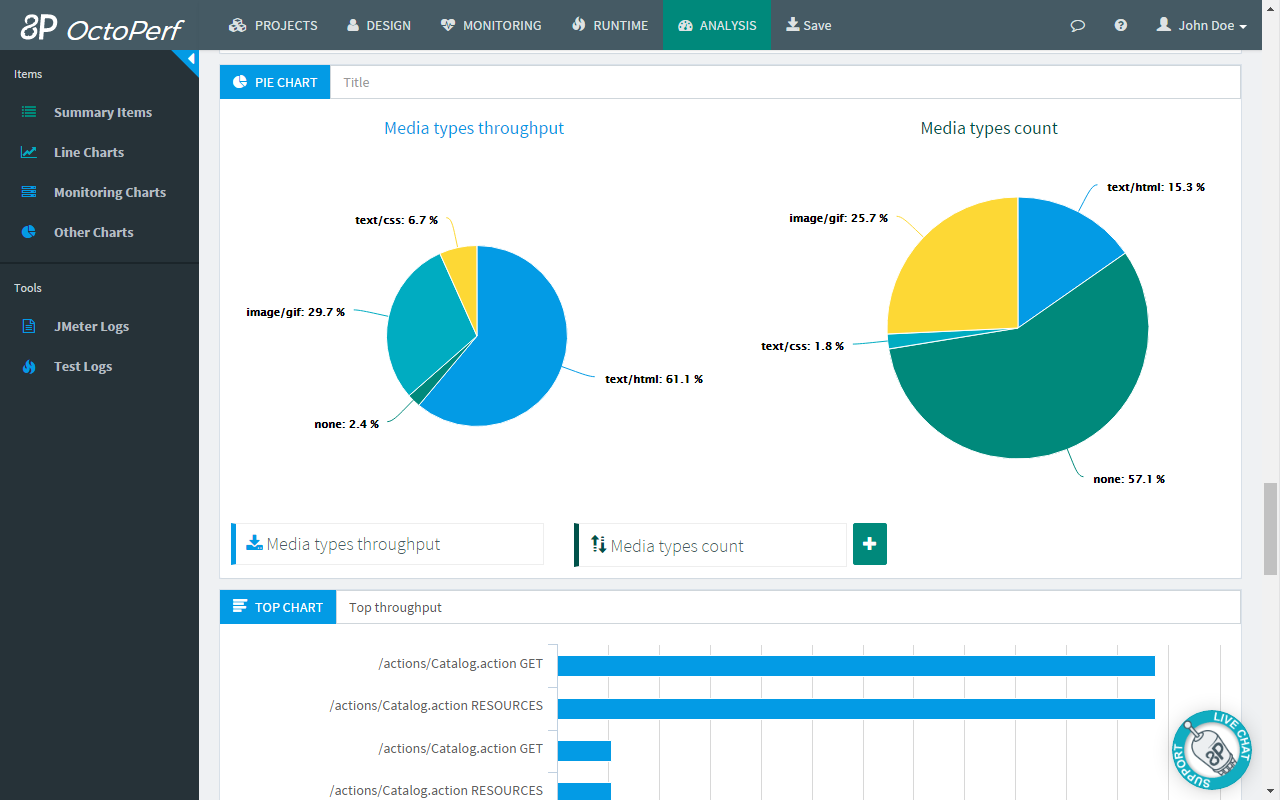Switch to the Analysis tab
1280x800 pixels.
716,26
